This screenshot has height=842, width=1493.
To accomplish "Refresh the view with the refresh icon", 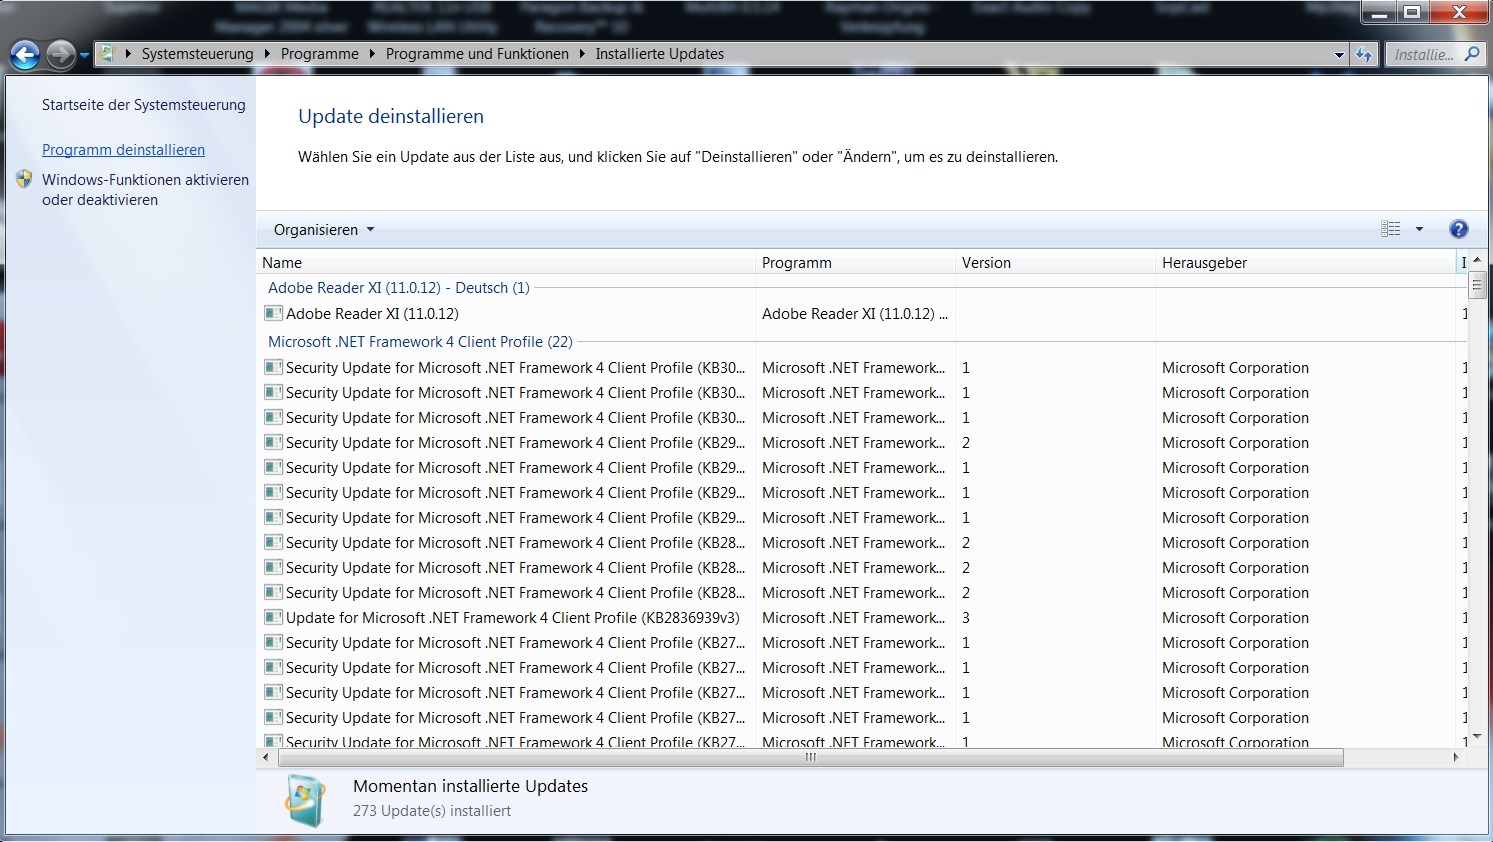I will tap(1364, 55).
